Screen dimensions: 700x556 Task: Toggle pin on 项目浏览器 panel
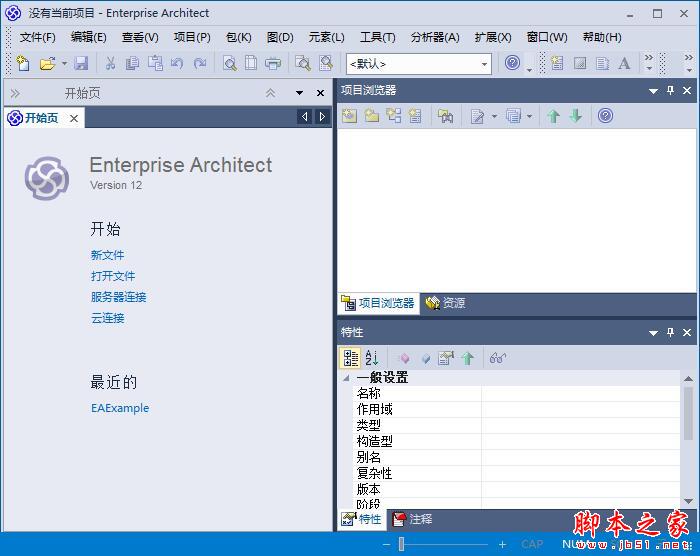pos(671,91)
